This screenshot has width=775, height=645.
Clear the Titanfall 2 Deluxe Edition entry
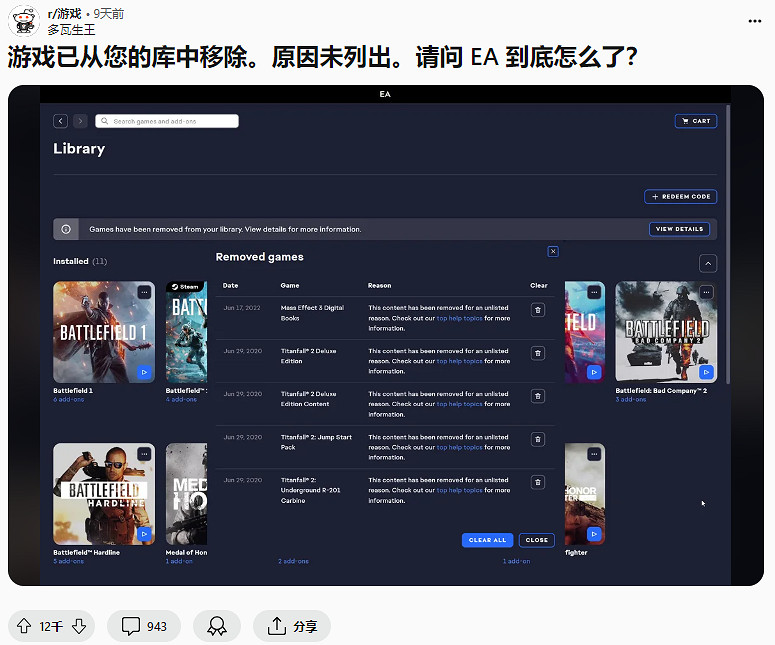[x=538, y=353]
